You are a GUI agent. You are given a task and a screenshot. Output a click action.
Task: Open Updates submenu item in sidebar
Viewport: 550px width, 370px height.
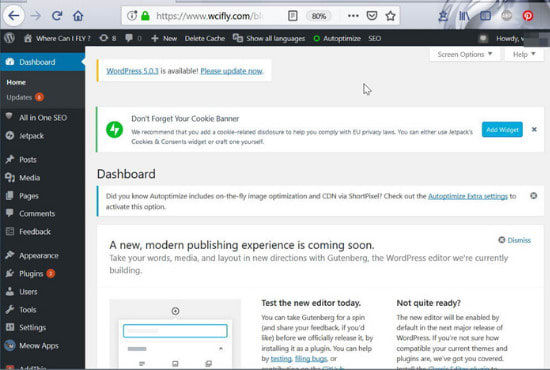25,97
